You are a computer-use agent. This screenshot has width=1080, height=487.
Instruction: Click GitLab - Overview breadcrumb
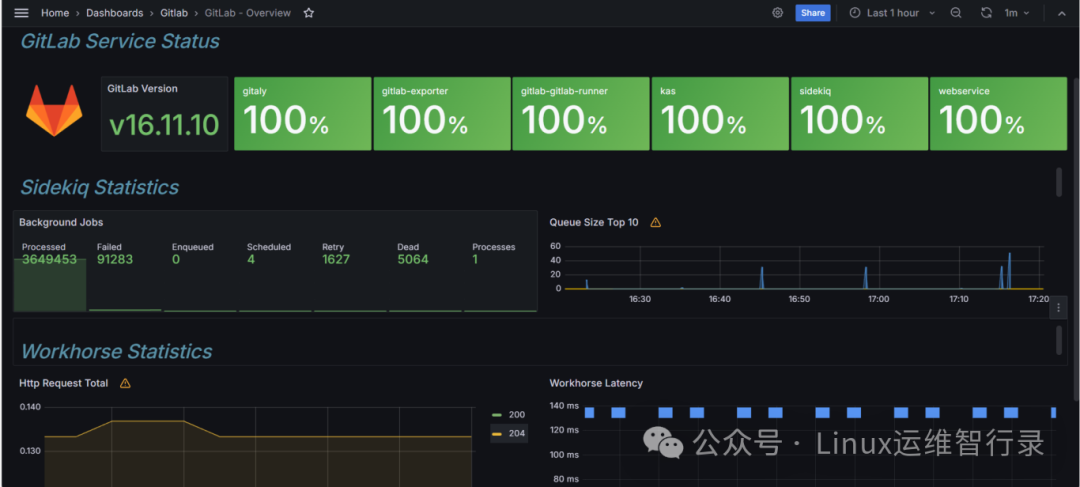click(248, 13)
